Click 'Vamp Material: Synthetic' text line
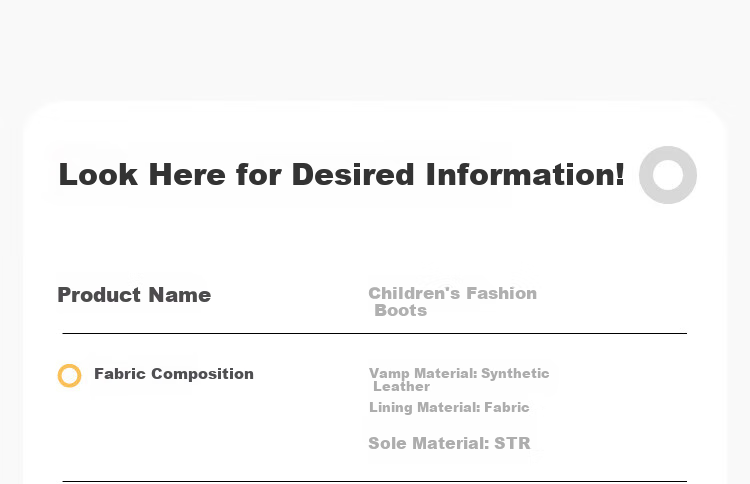Screen dimensions: 750x484 pyautogui.click(x=459, y=373)
